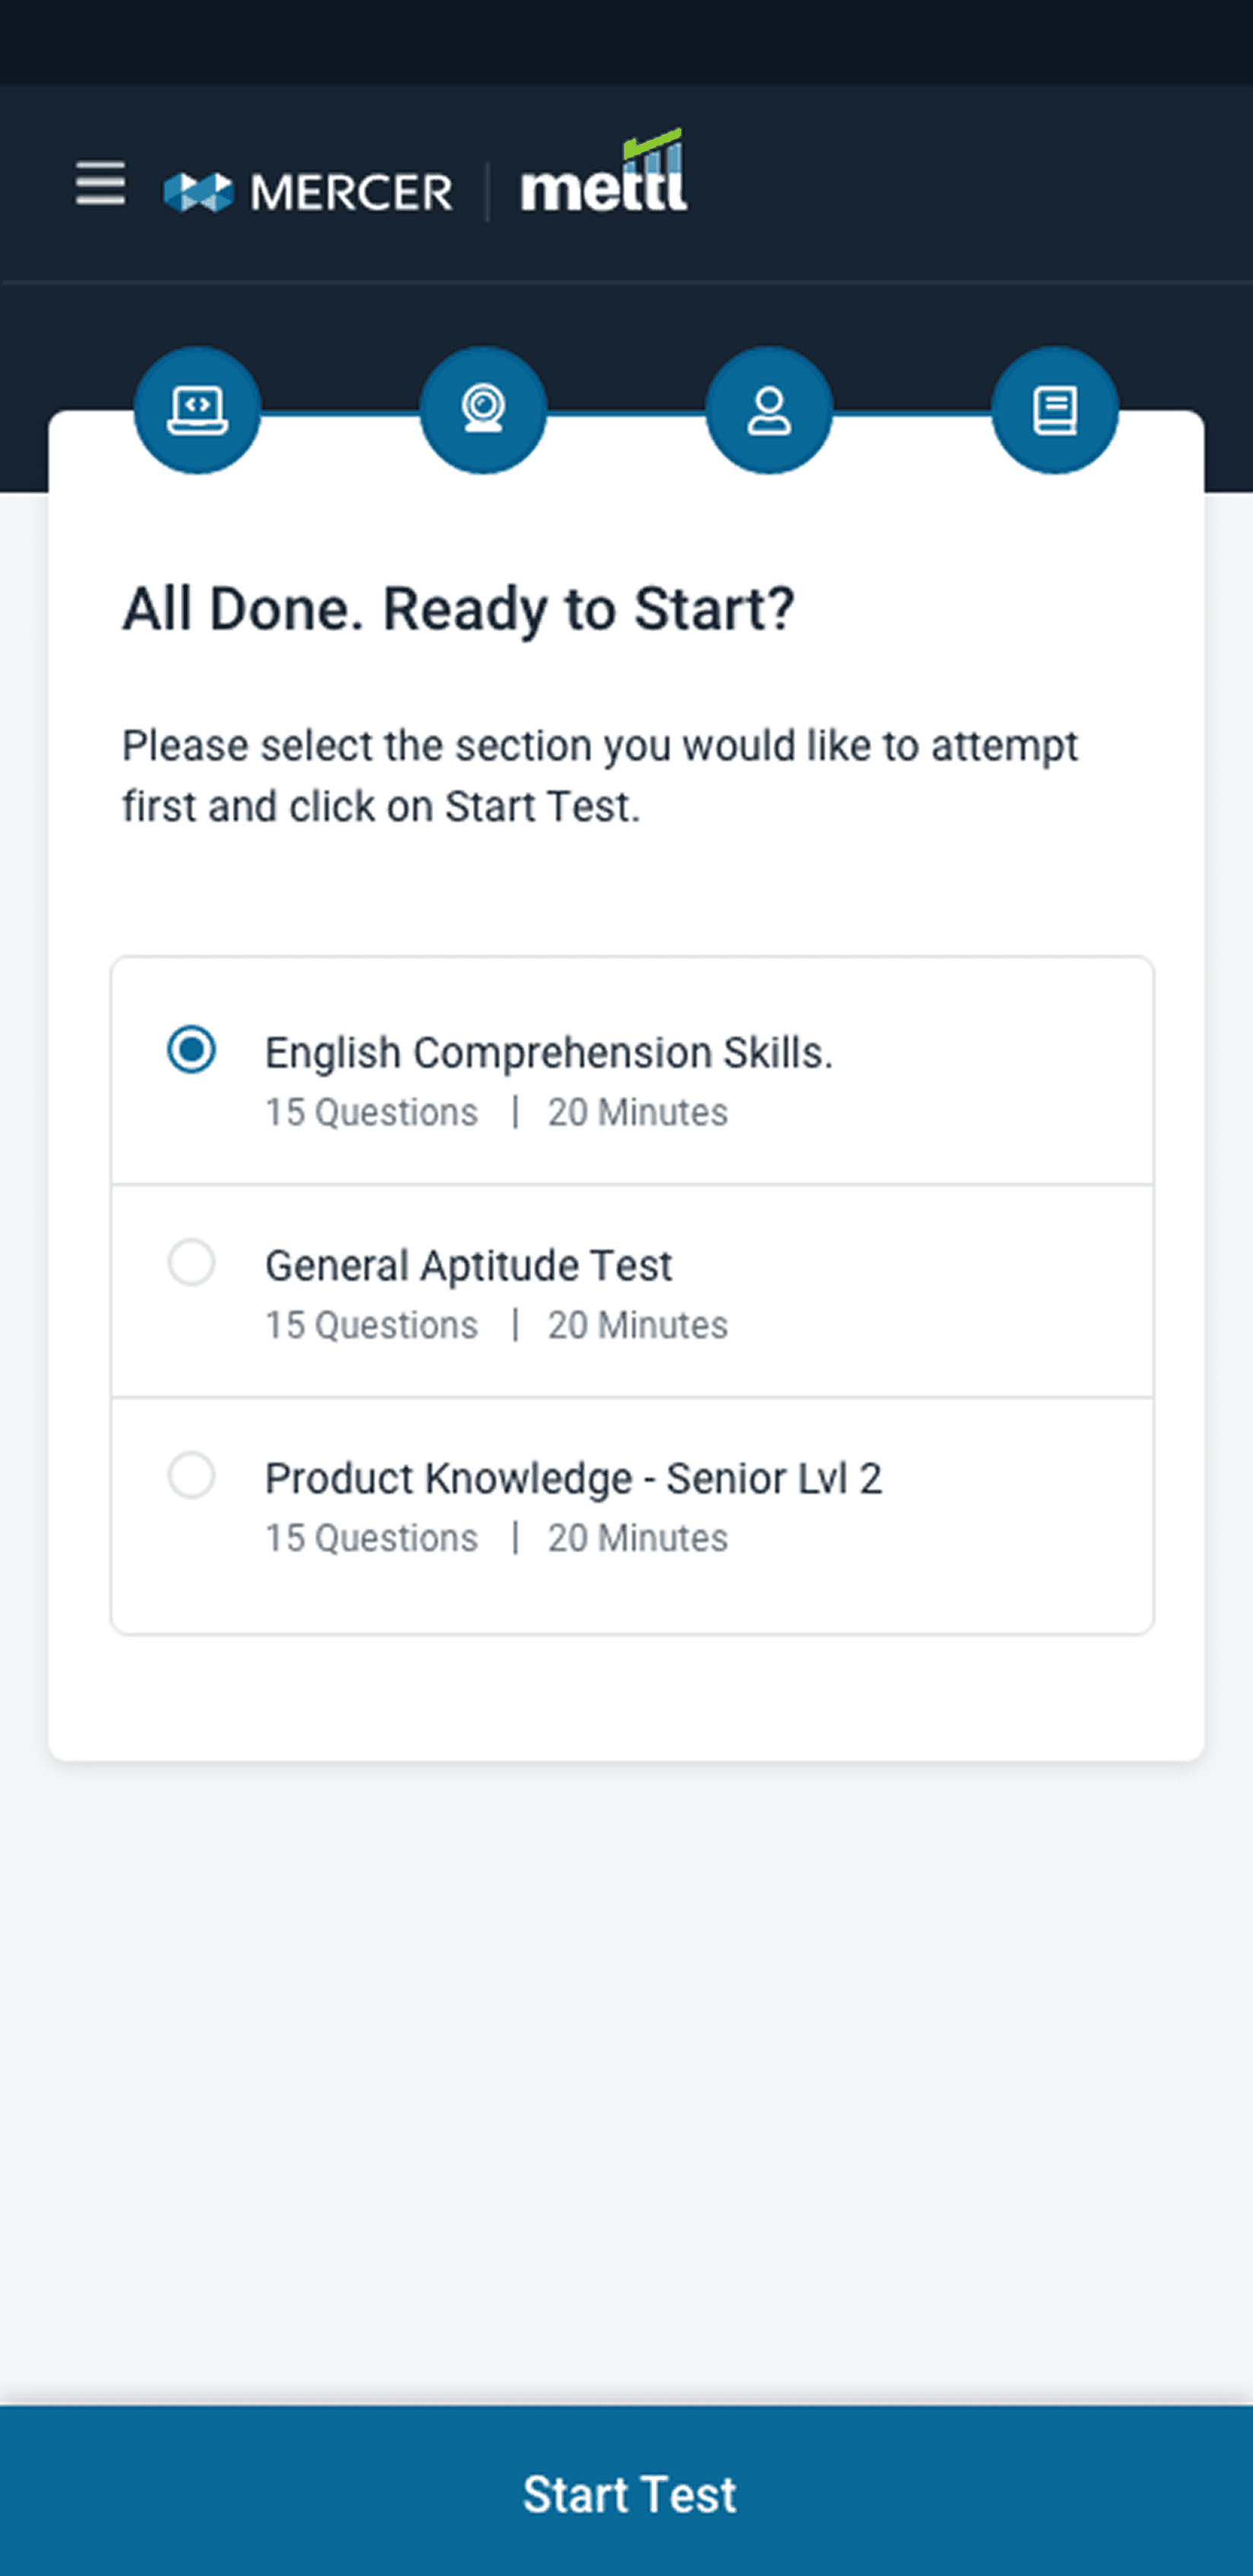
Task: Open the hamburger navigation menu
Action: point(100,184)
